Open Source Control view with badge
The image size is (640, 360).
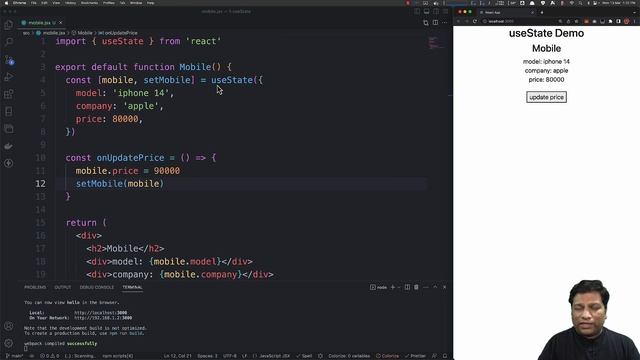9,60
